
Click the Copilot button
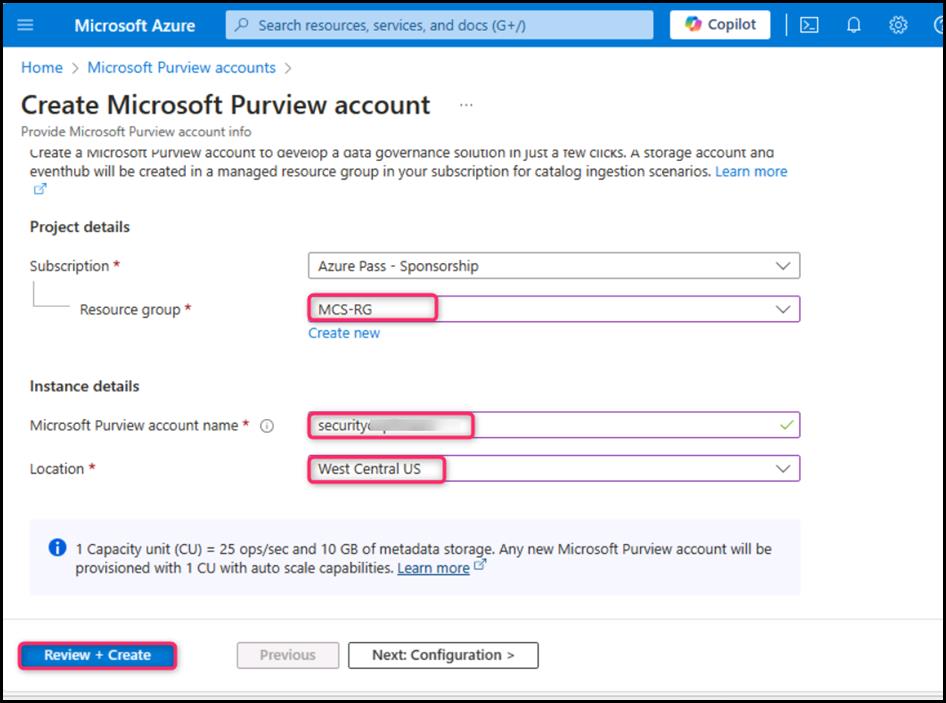point(720,25)
